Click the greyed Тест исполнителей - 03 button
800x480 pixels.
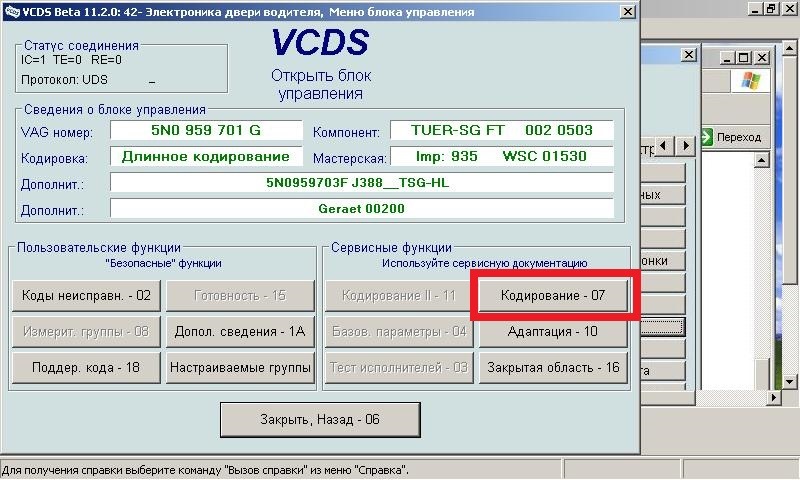point(399,367)
